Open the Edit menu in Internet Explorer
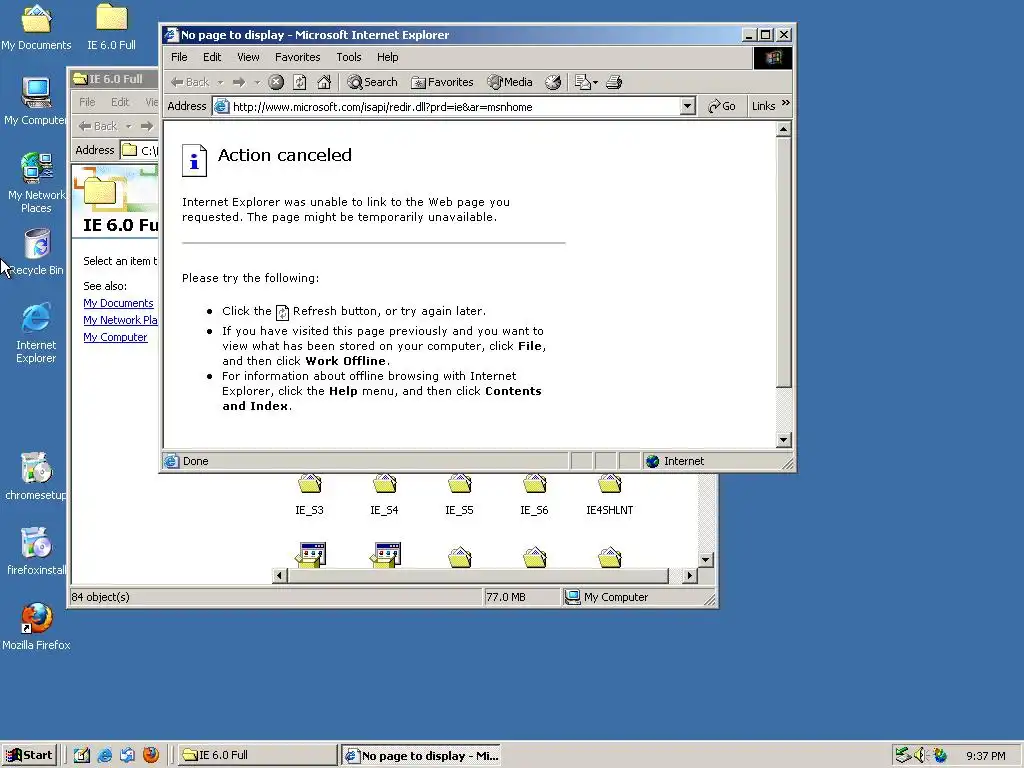This screenshot has width=1024, height=768. [x=212, y=57]
